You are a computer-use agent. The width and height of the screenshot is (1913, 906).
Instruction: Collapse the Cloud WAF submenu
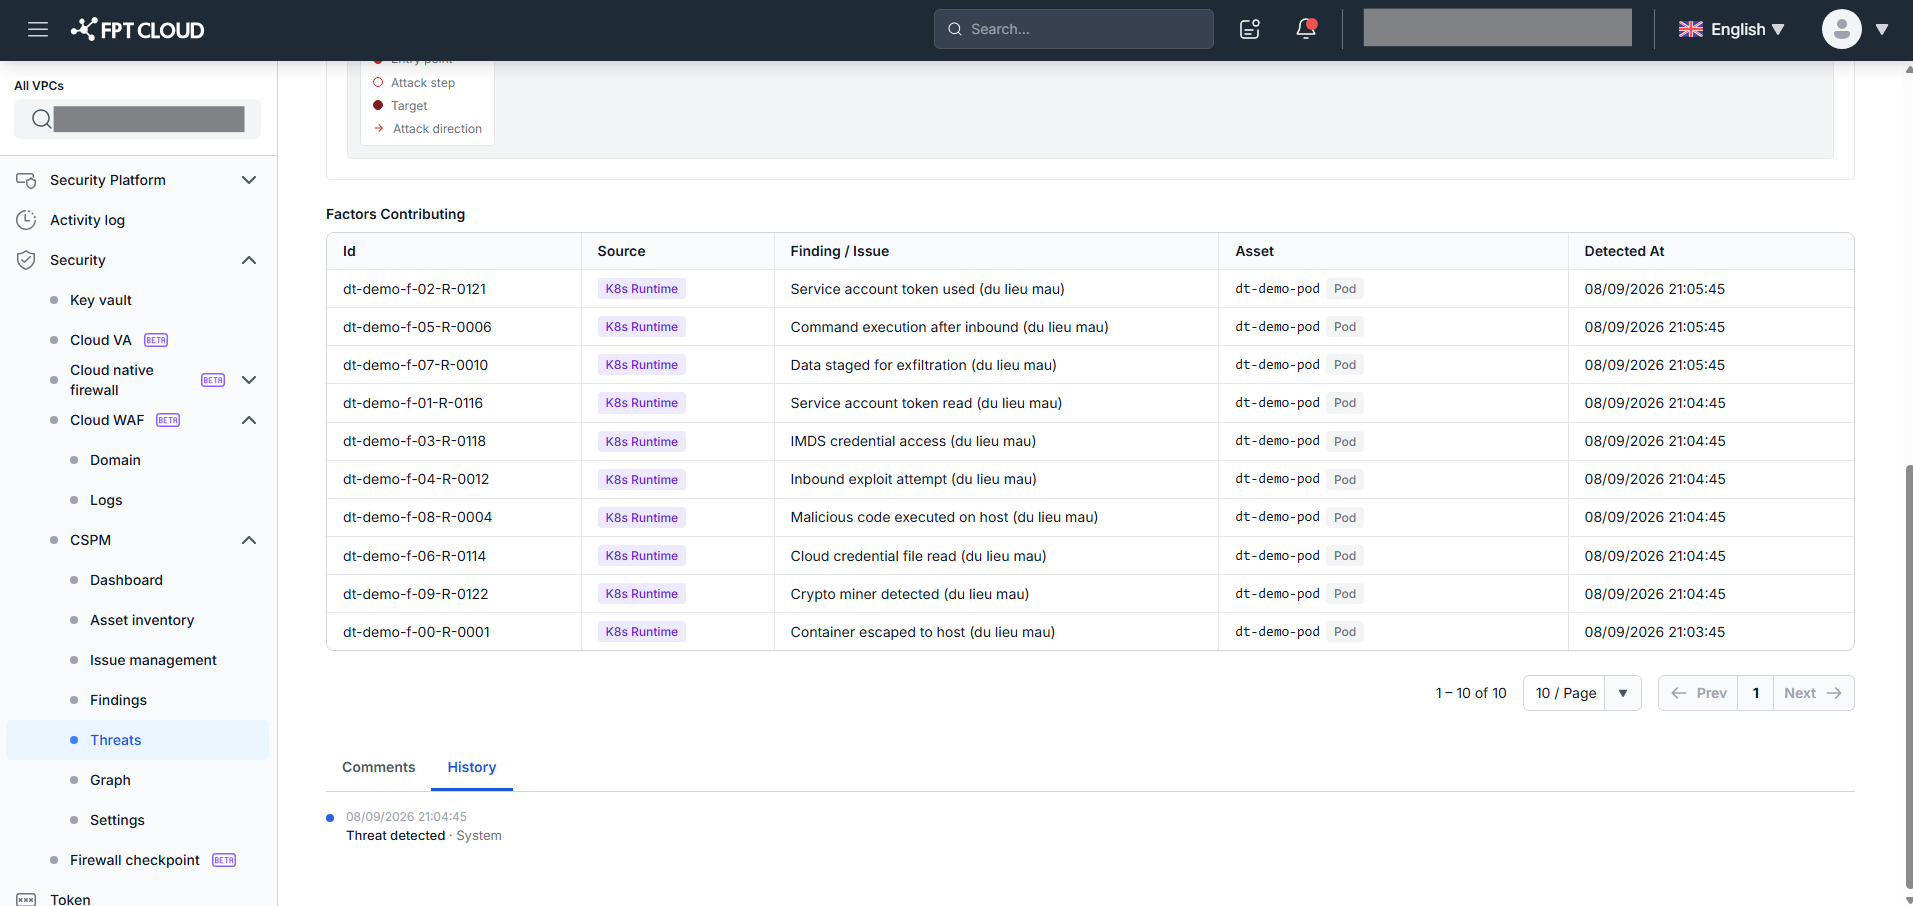(x=249, y=420)
